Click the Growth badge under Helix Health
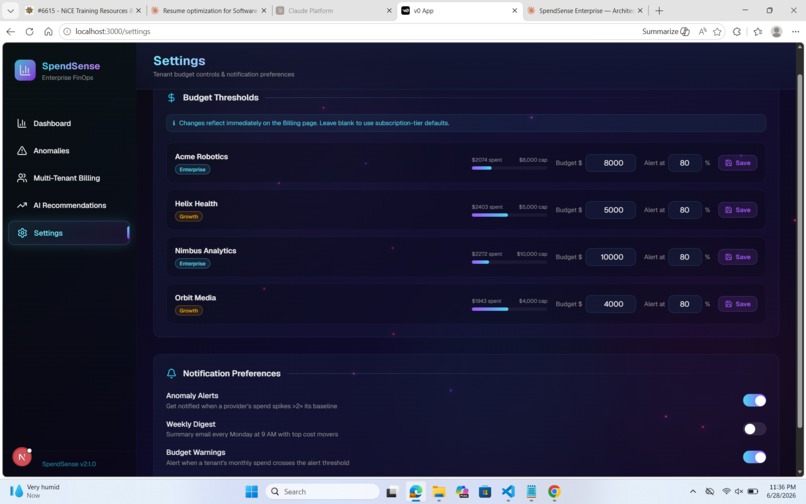This screenshot has width=806, height=504. click(189, 217)
